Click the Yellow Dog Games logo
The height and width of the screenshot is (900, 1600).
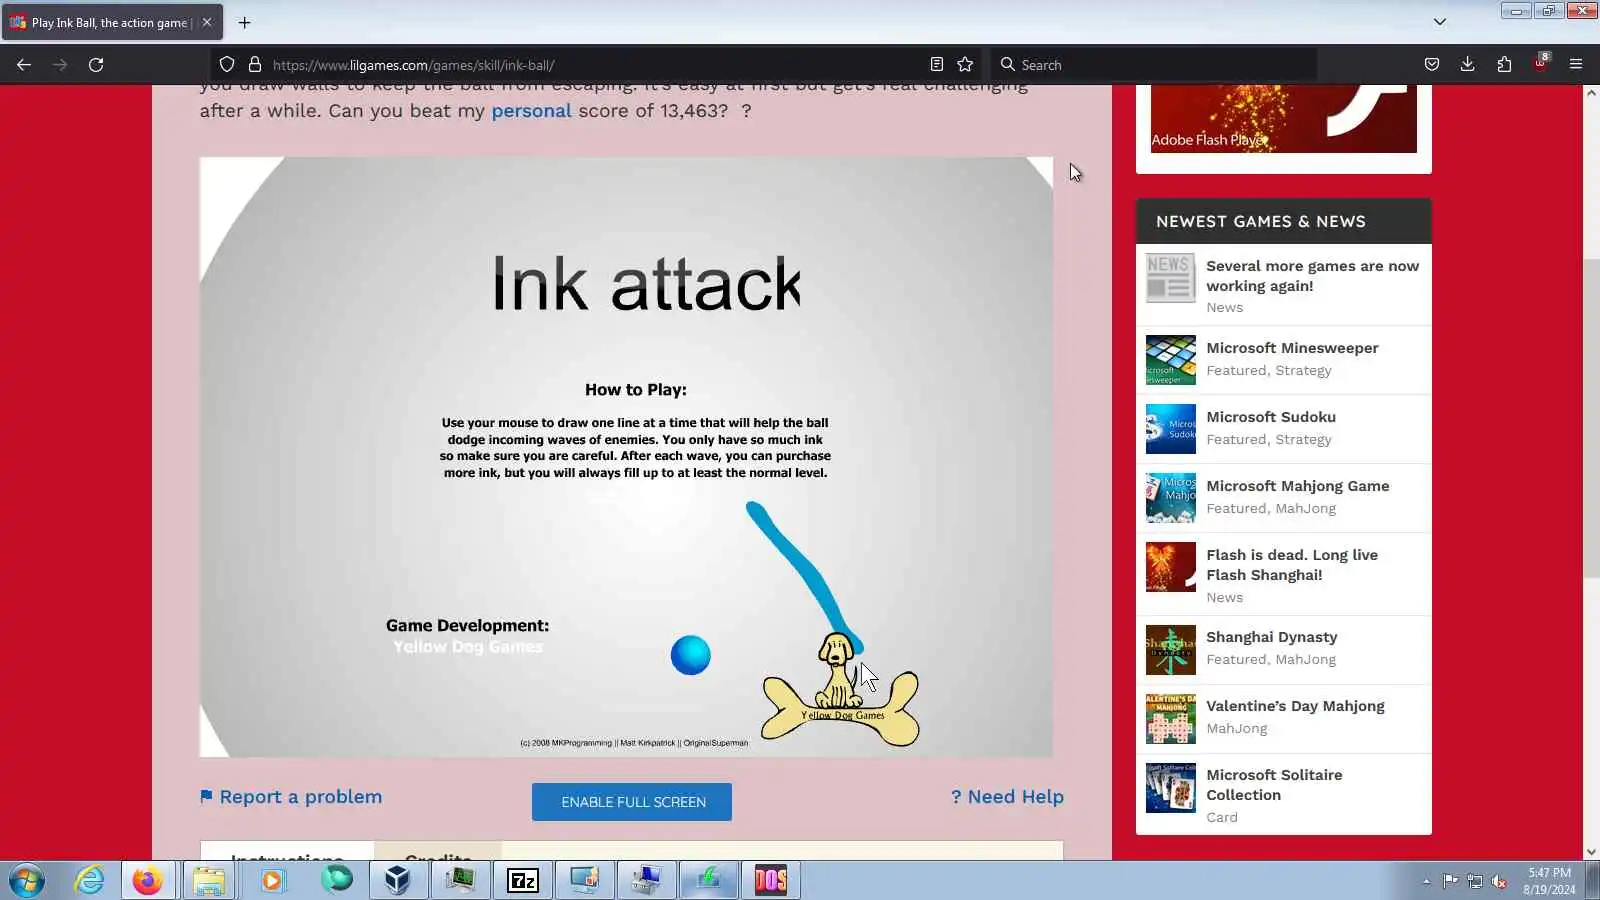pyautogui.click(x=840, y=690)
